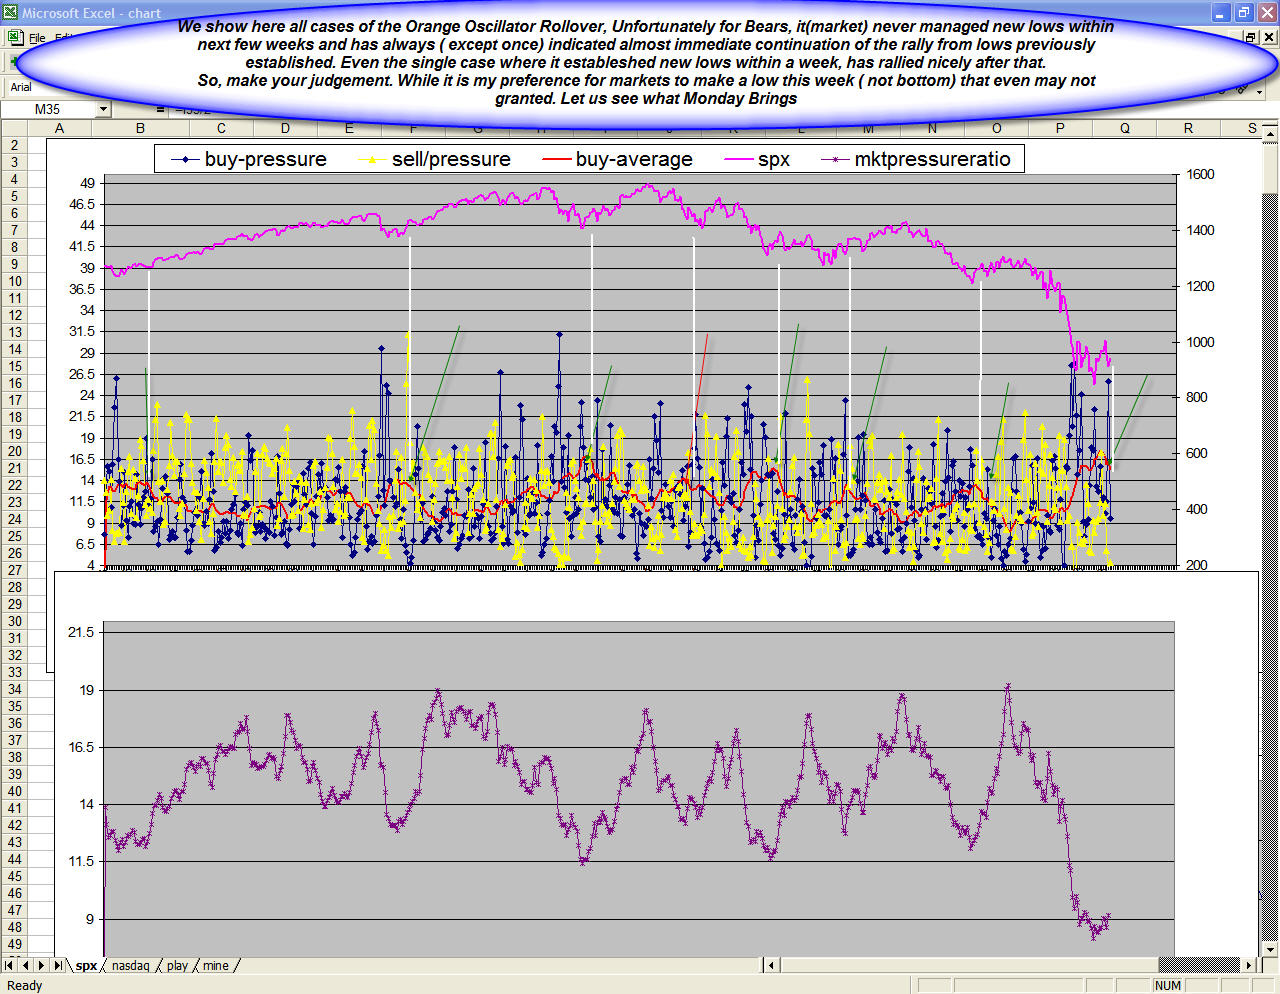
Task: Click the vertical scrollbar down arrow
Action: 1270,949
